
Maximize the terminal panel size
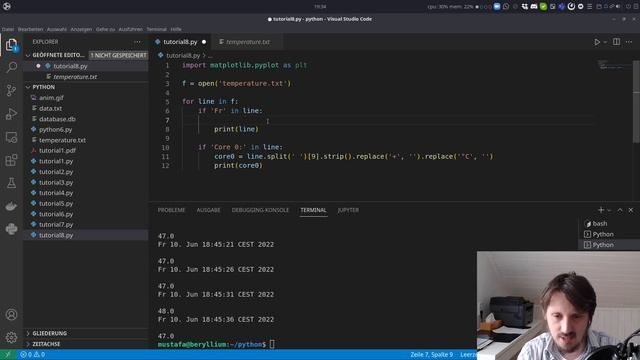[620, 210]
